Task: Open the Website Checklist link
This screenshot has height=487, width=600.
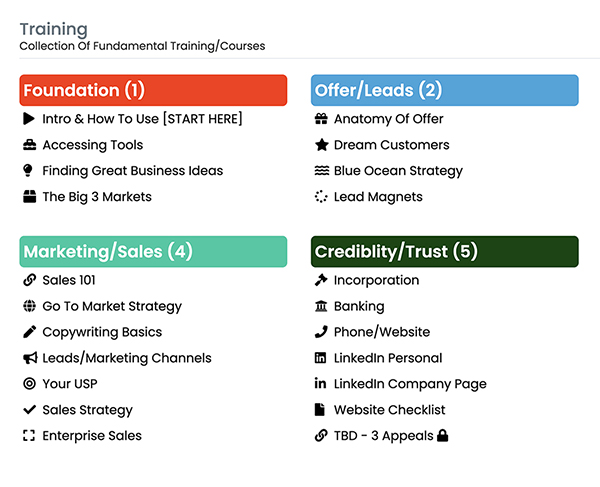Action: click(389, 410)
